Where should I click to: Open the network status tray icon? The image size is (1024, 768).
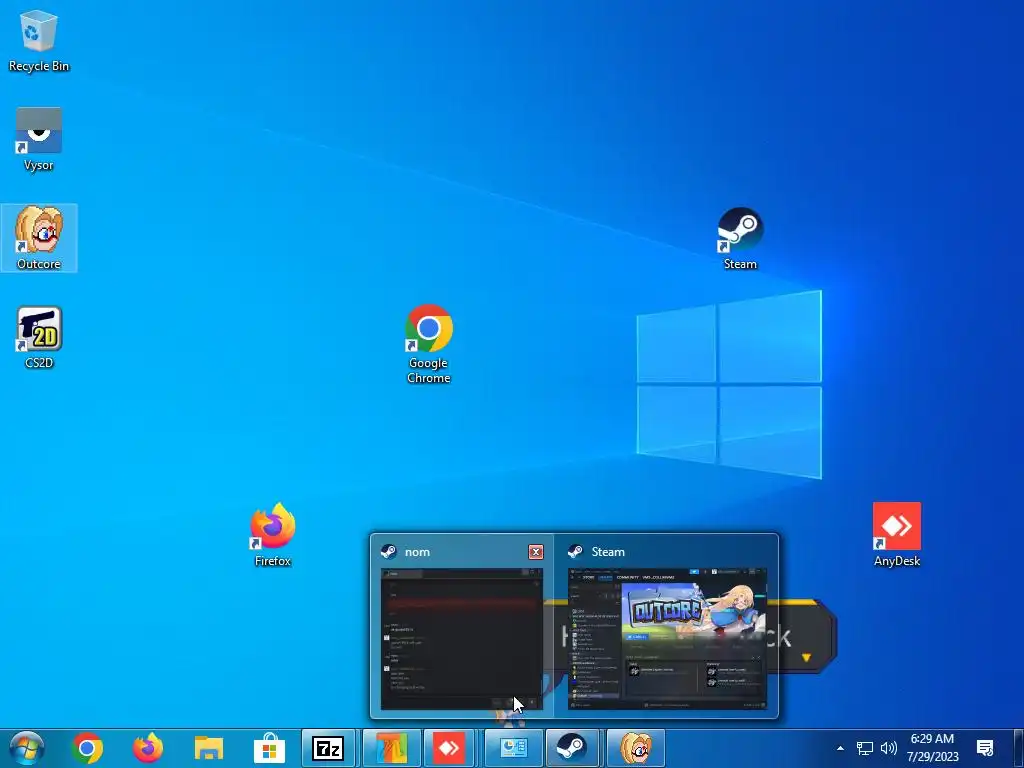pos(865,748)
